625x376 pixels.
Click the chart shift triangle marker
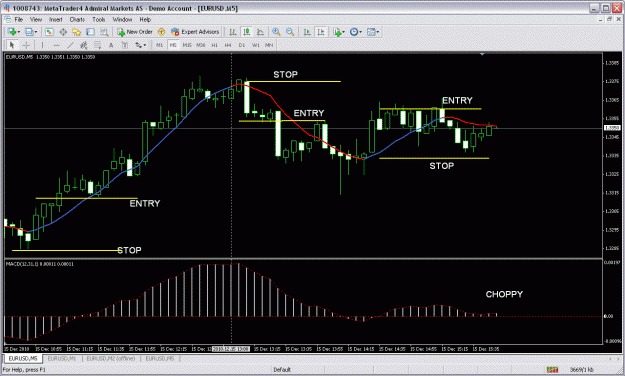[482, 54]
